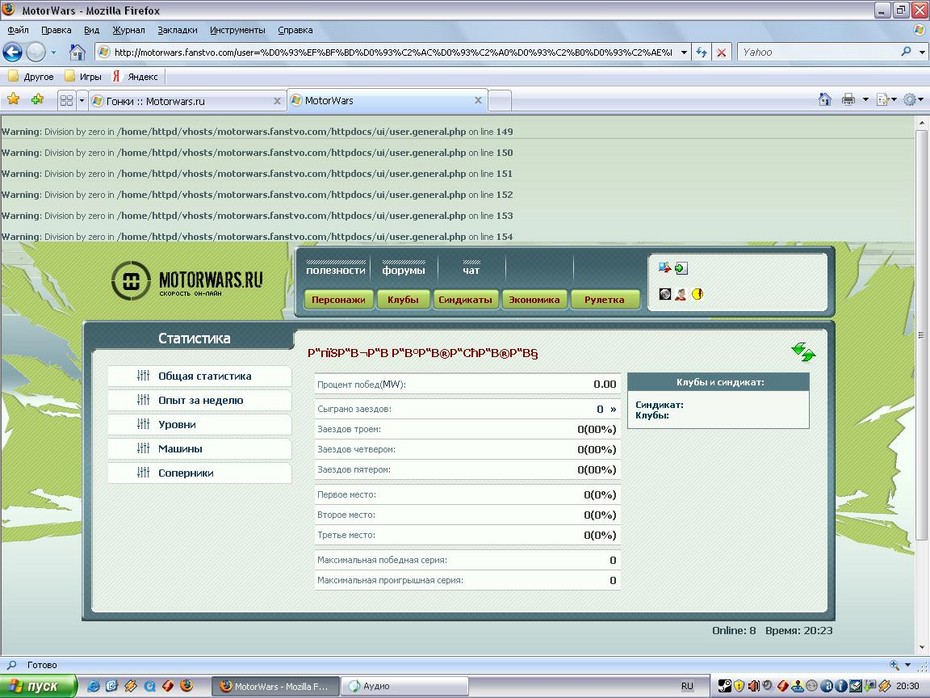The height and width of the screenshot is (698, 930).
Task: Go back with the browser back arrow
Action: point(12,52)
